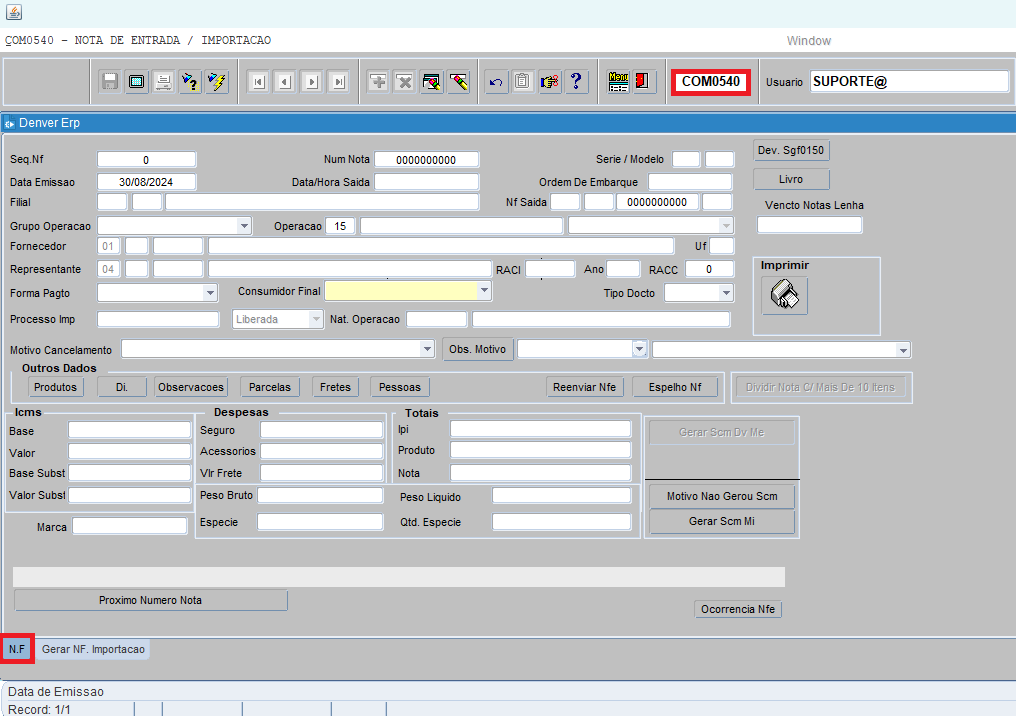Switch to Gerar NF. Importacao tab
The width and height of the screenshot is (1016, 716).
(x=93, y=649)
